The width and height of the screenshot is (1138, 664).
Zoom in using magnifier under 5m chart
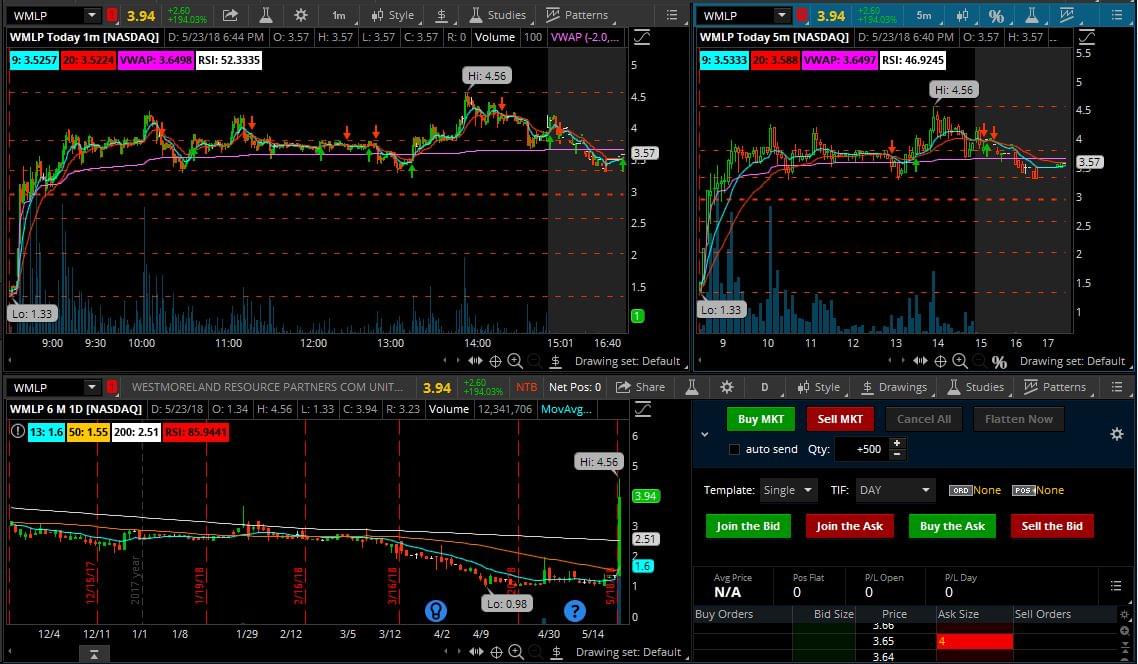click(x=959, y=361)
